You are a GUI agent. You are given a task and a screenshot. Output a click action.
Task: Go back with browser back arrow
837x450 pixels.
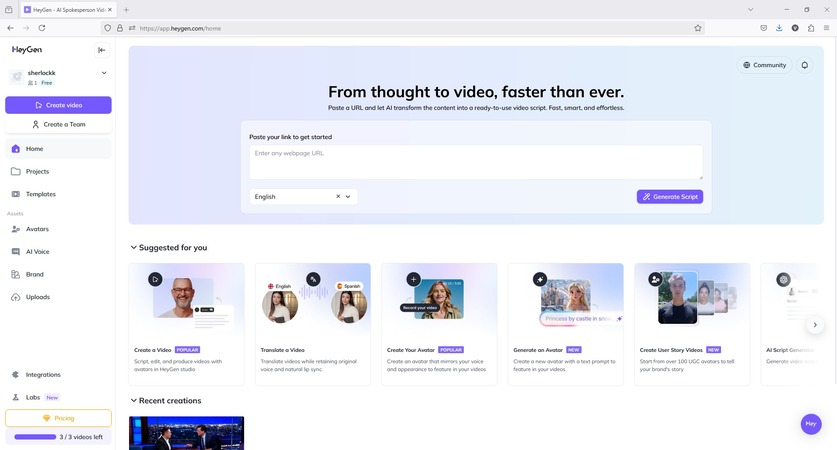click(11, 28)
